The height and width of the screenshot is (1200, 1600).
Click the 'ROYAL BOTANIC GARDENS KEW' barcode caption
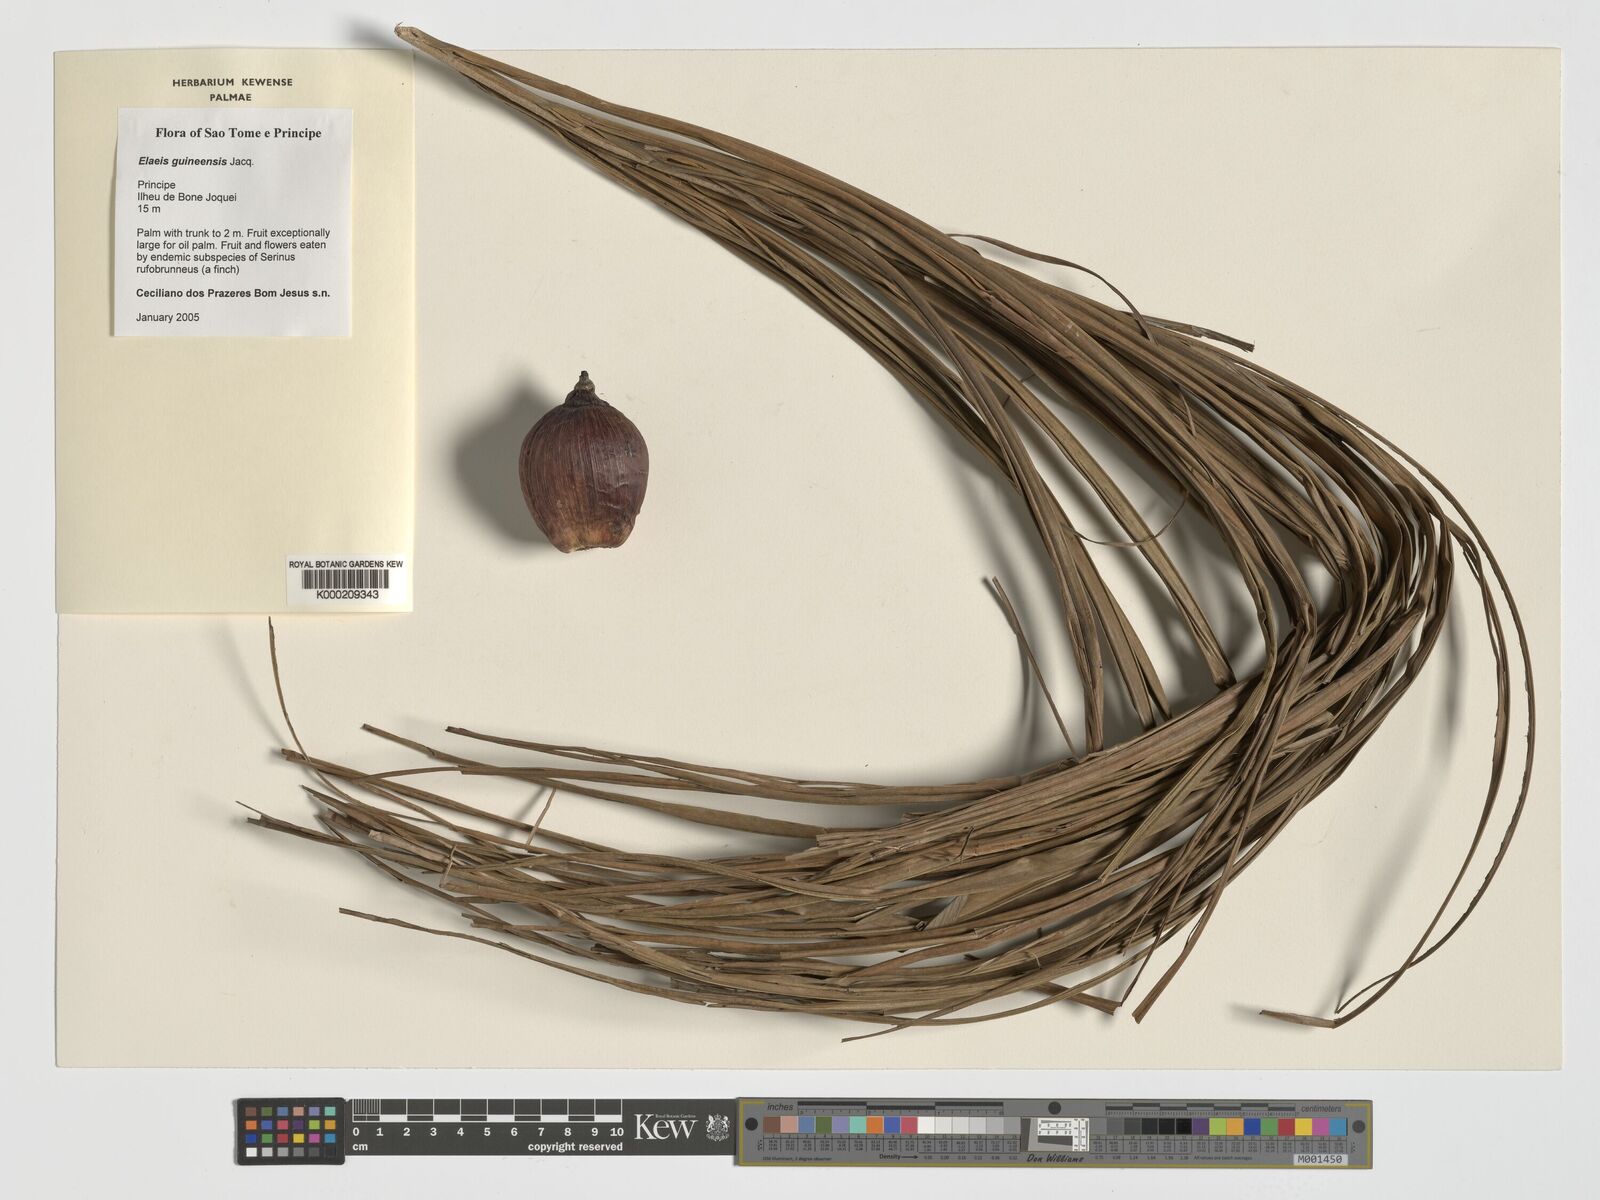tap(346, 564)
